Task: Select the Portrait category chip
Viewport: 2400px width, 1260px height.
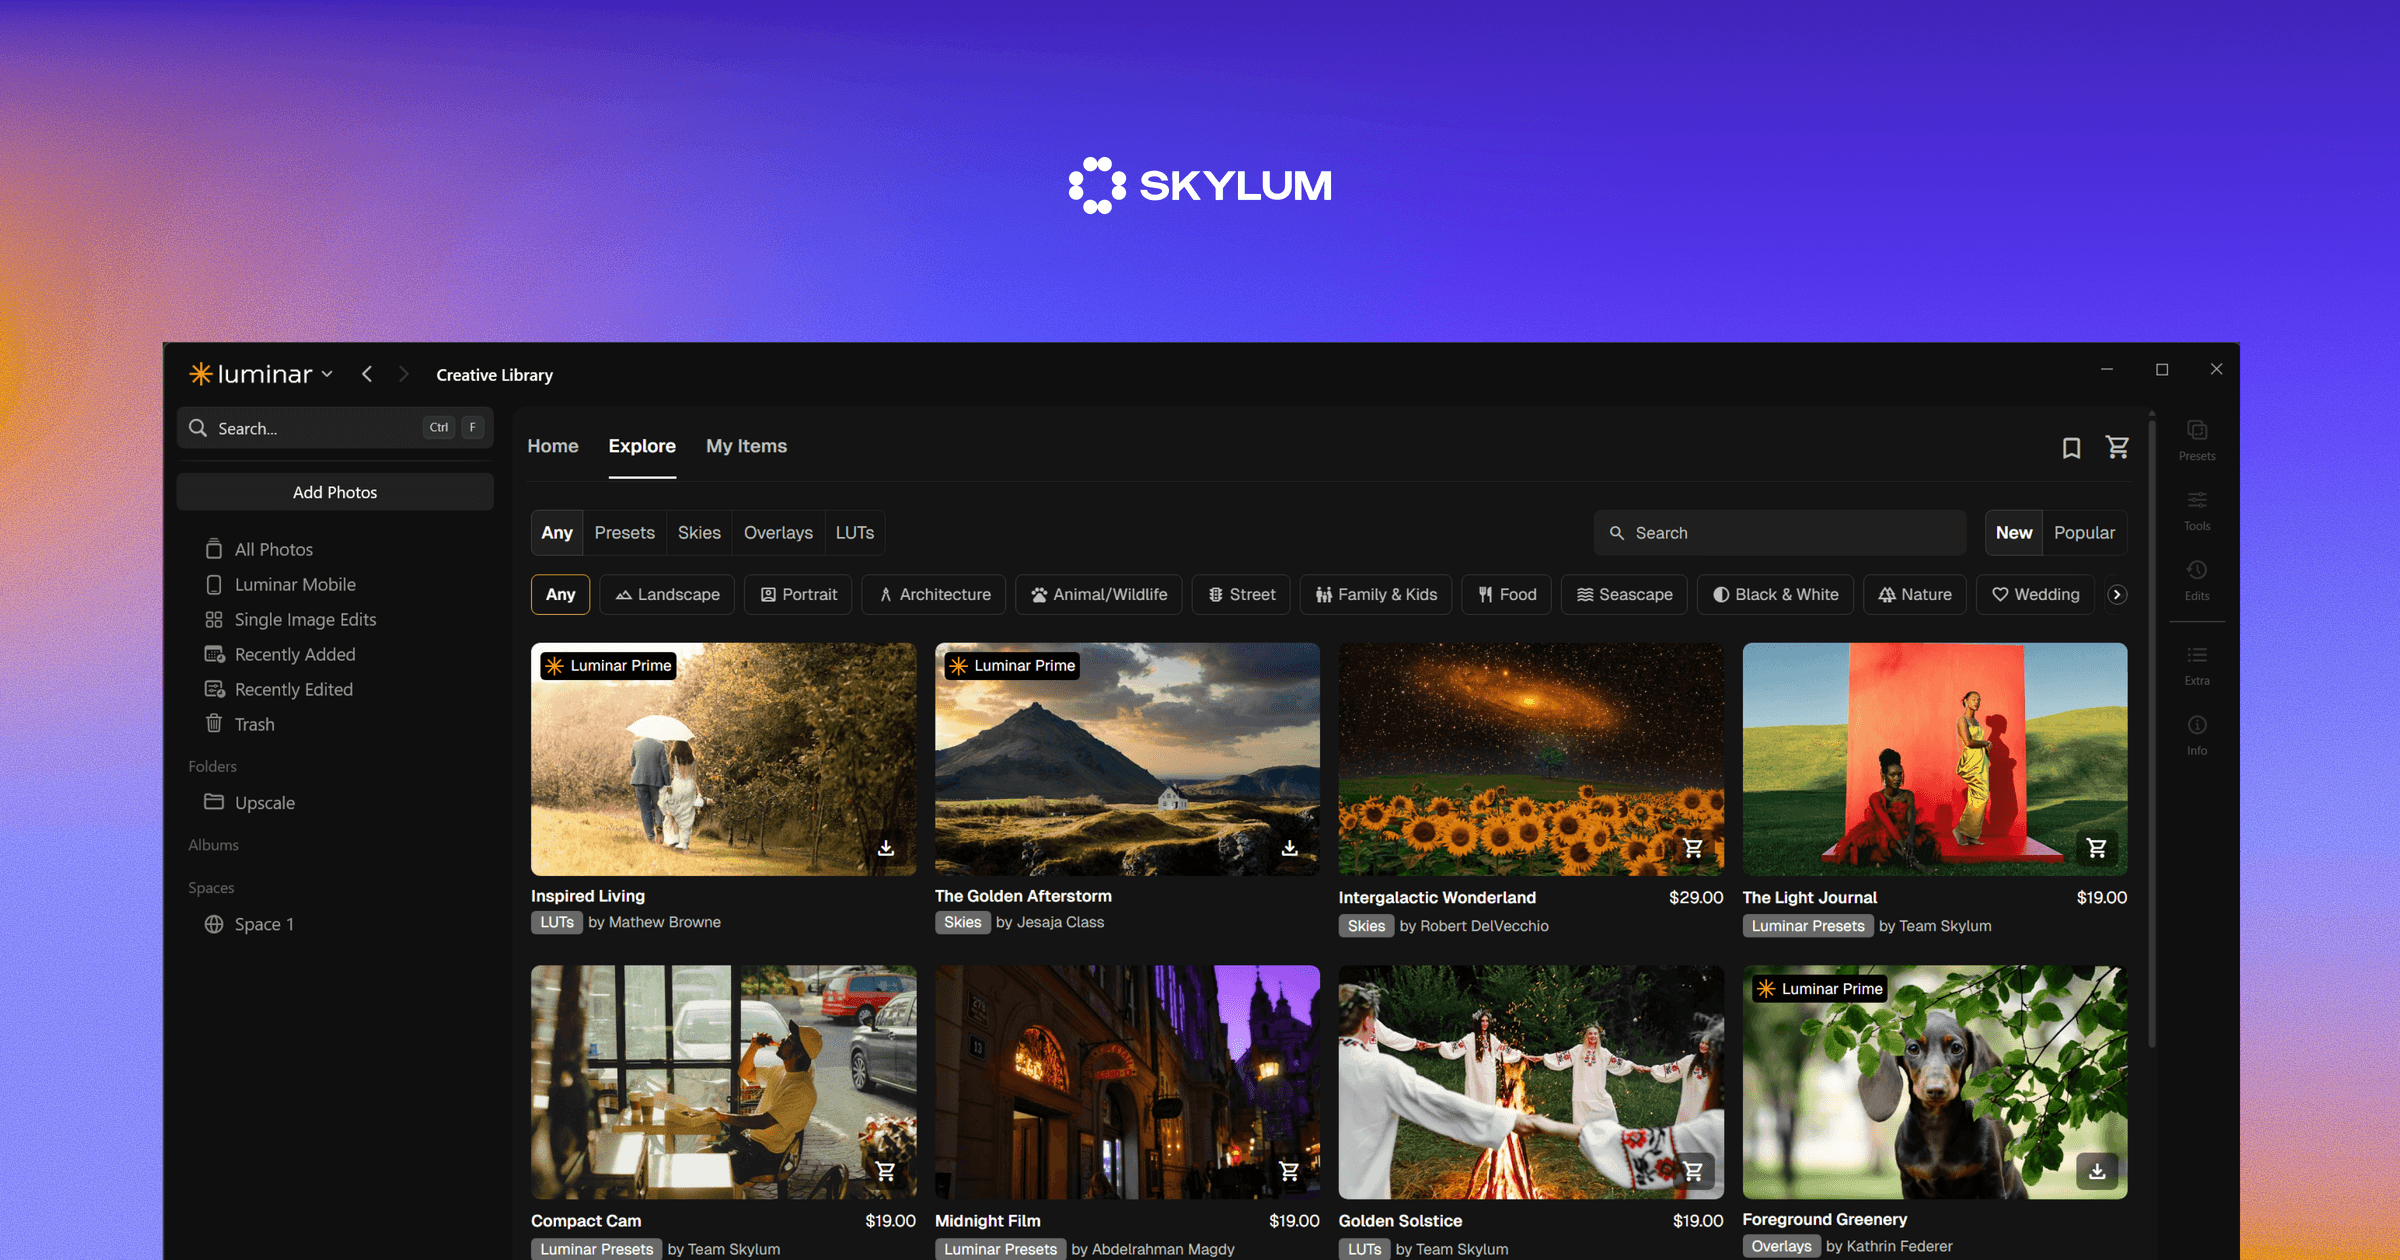Action: click(798, 594)
